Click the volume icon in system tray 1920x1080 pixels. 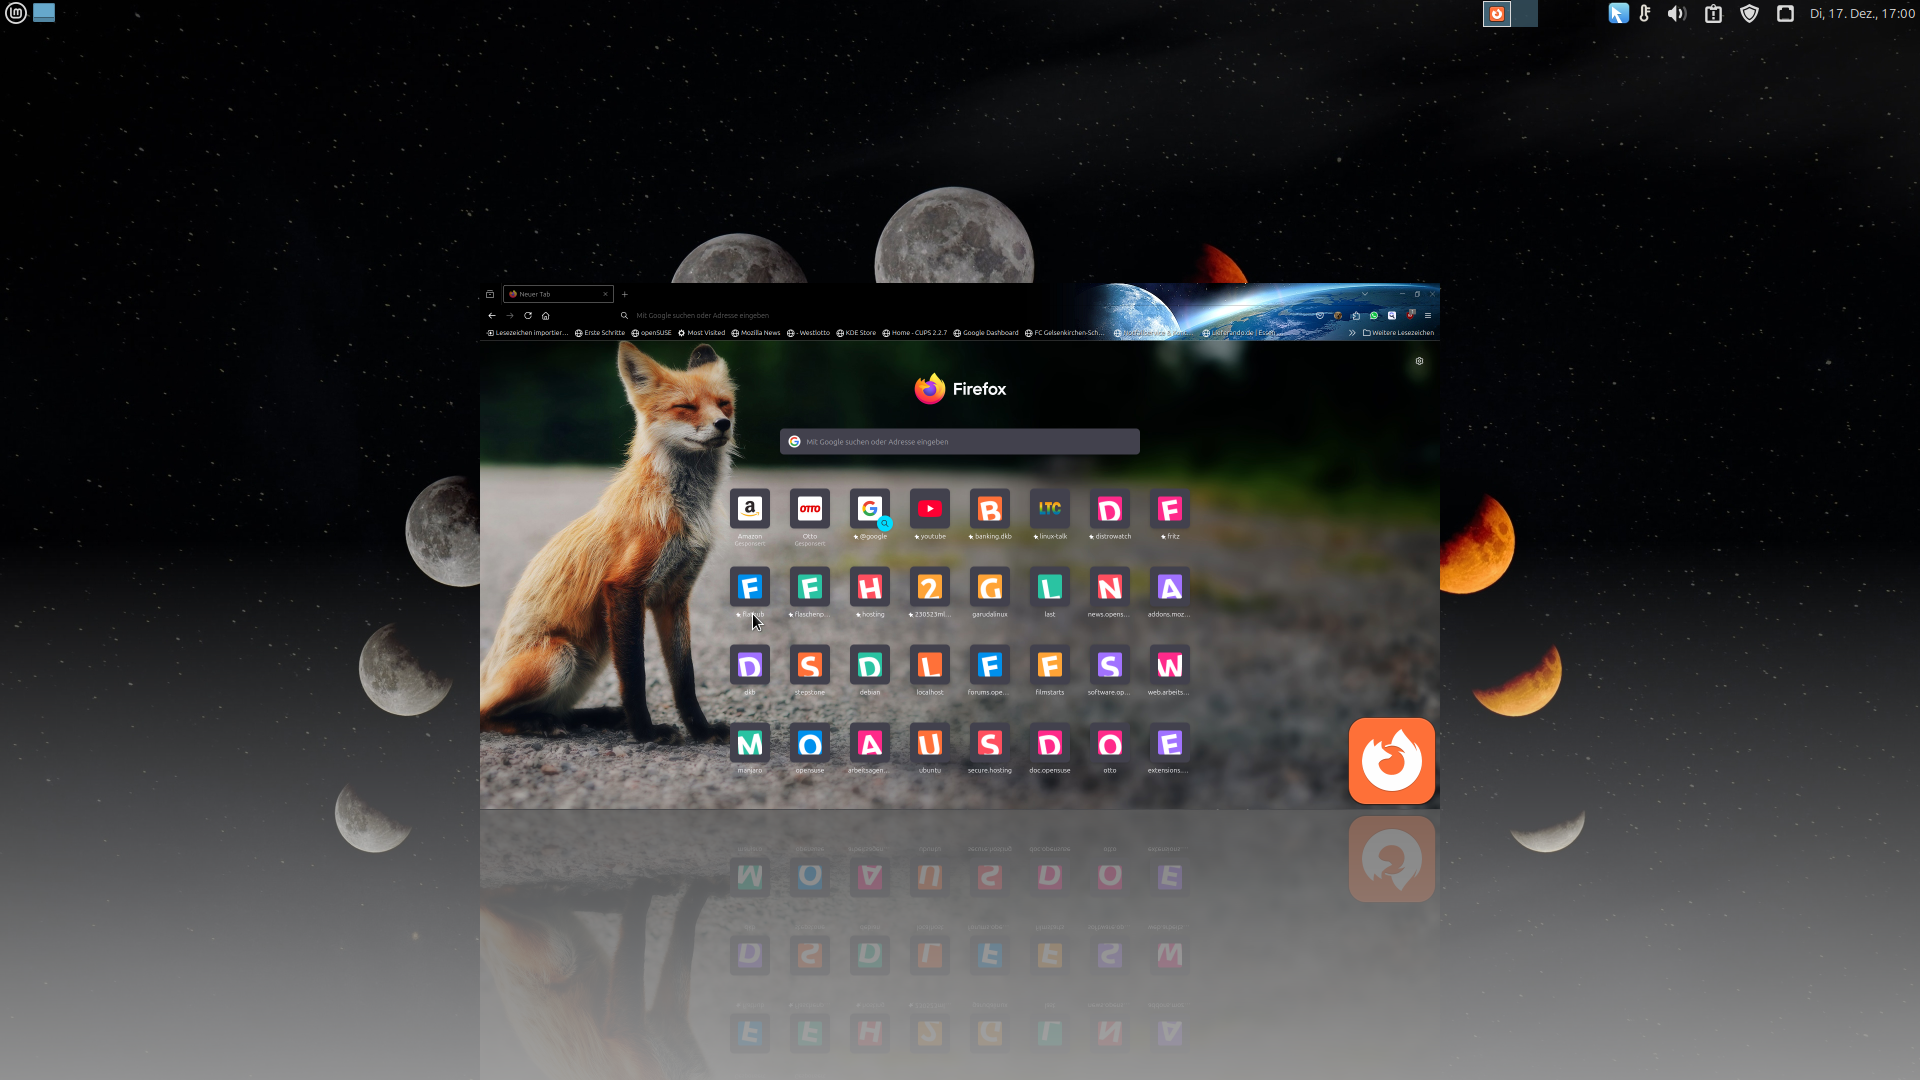1677,14
